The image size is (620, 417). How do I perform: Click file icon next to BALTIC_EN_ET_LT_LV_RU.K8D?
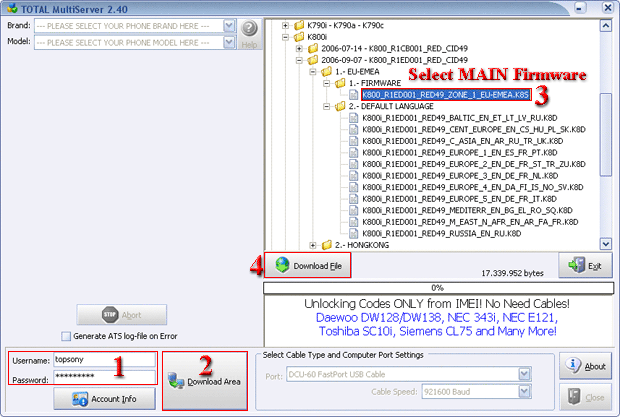pyautogui.click(x=353, y=118)
